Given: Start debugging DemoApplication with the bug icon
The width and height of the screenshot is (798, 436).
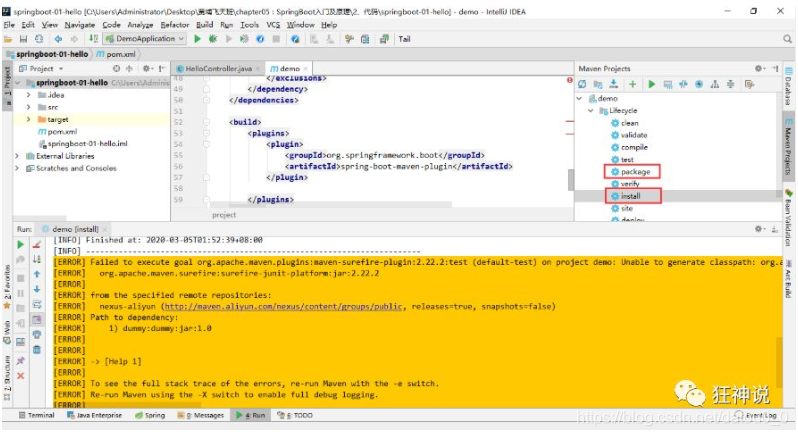Looking at the screenshot, I should (x=213, y=39).
